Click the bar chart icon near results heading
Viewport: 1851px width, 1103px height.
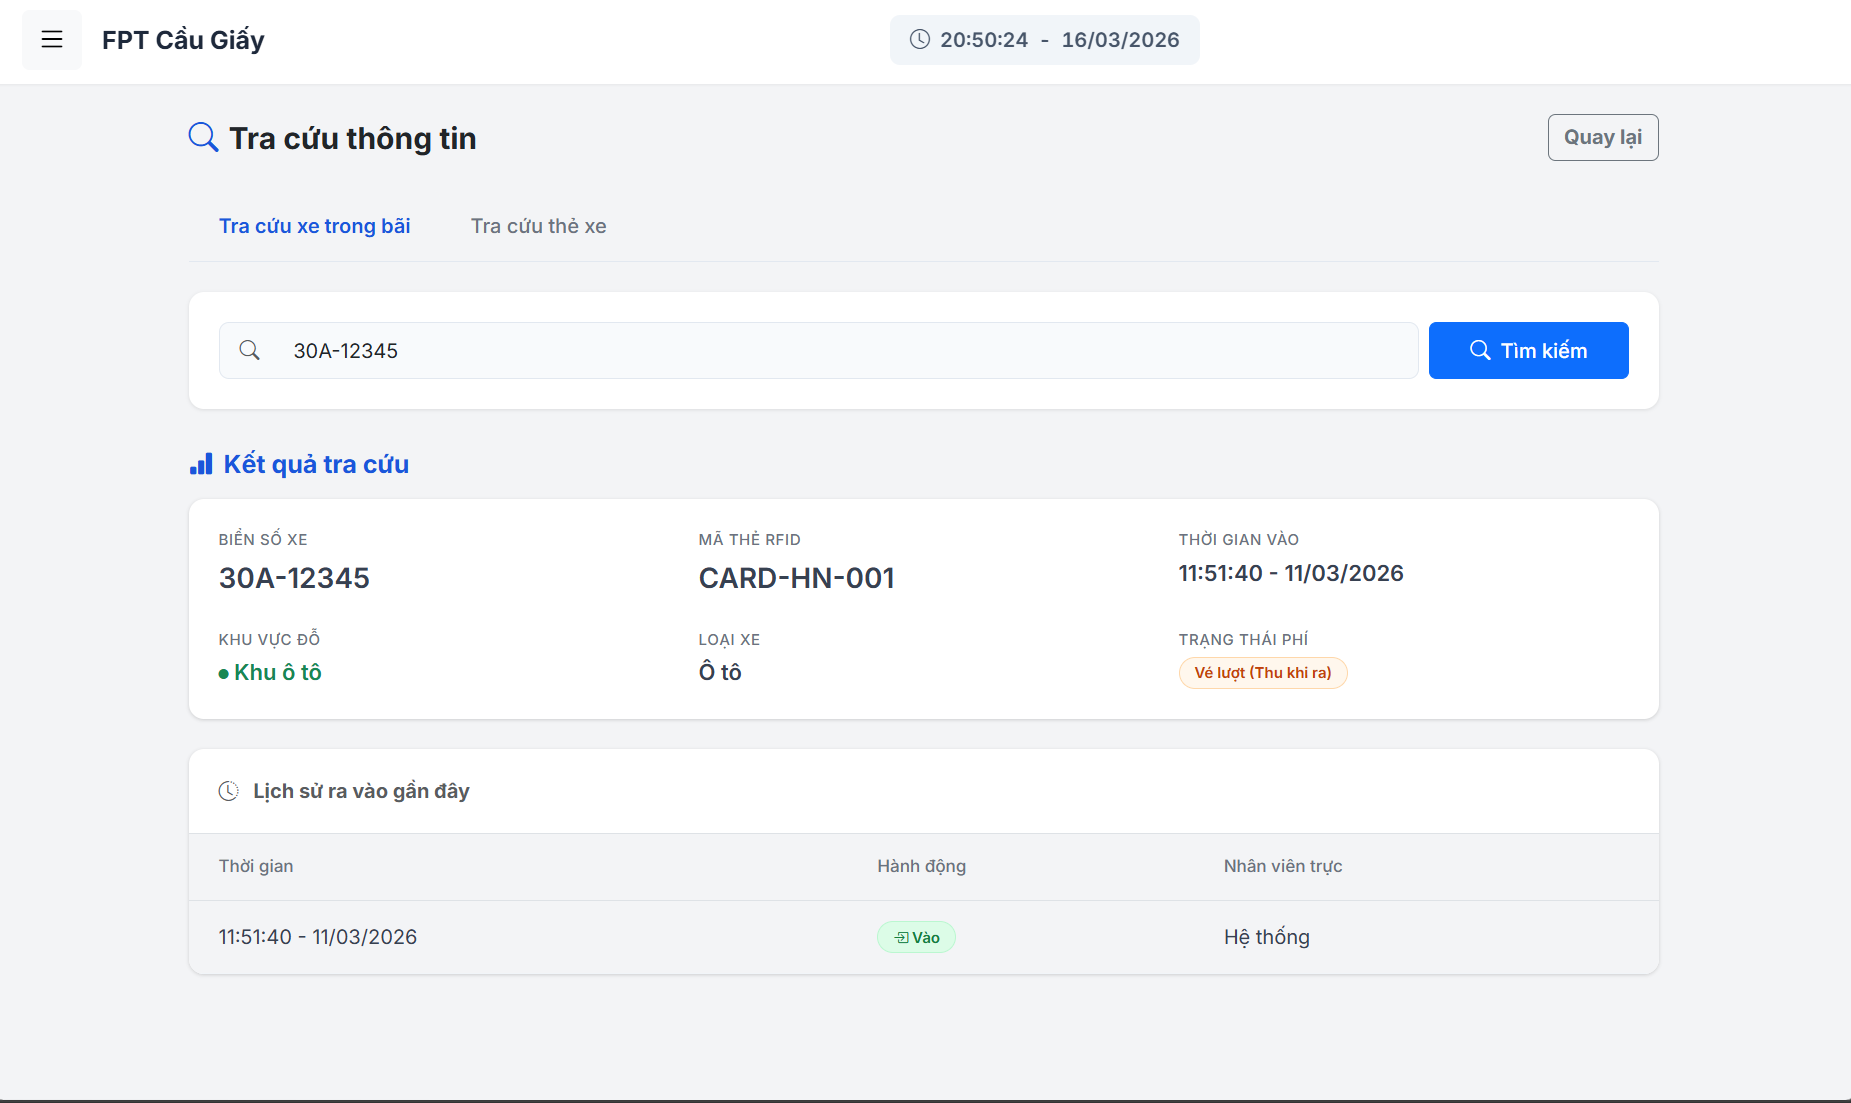[x=201, y=464]
